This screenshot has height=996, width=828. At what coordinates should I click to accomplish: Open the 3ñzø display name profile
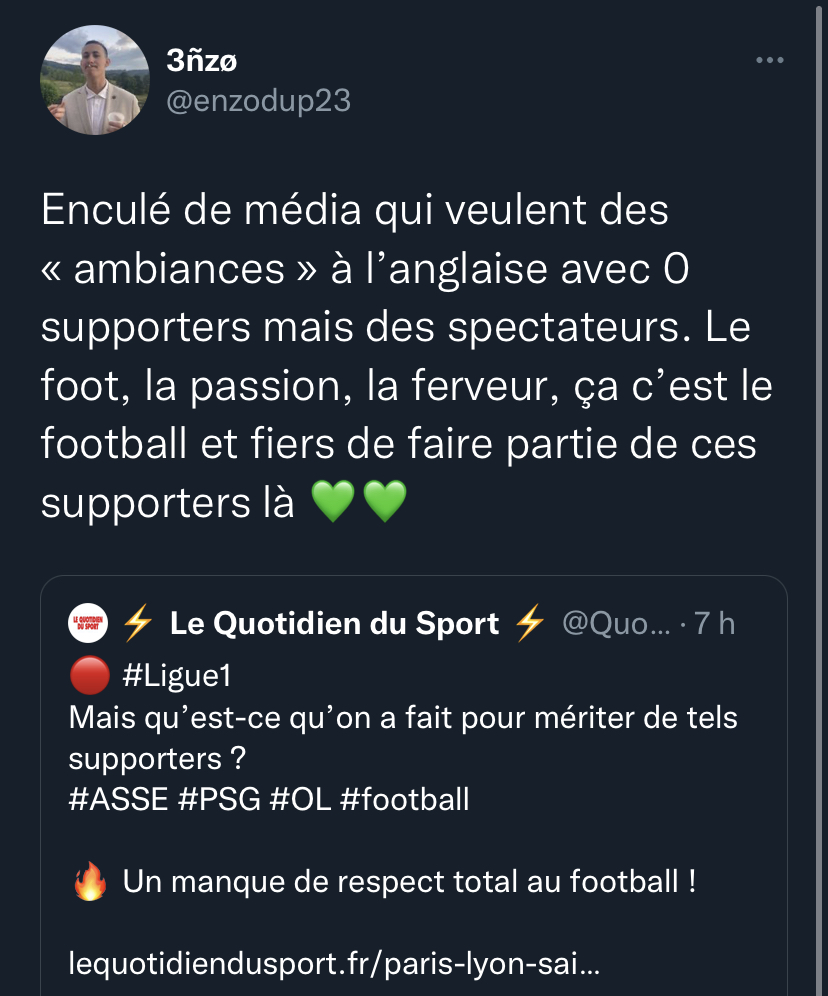[202, 61]
